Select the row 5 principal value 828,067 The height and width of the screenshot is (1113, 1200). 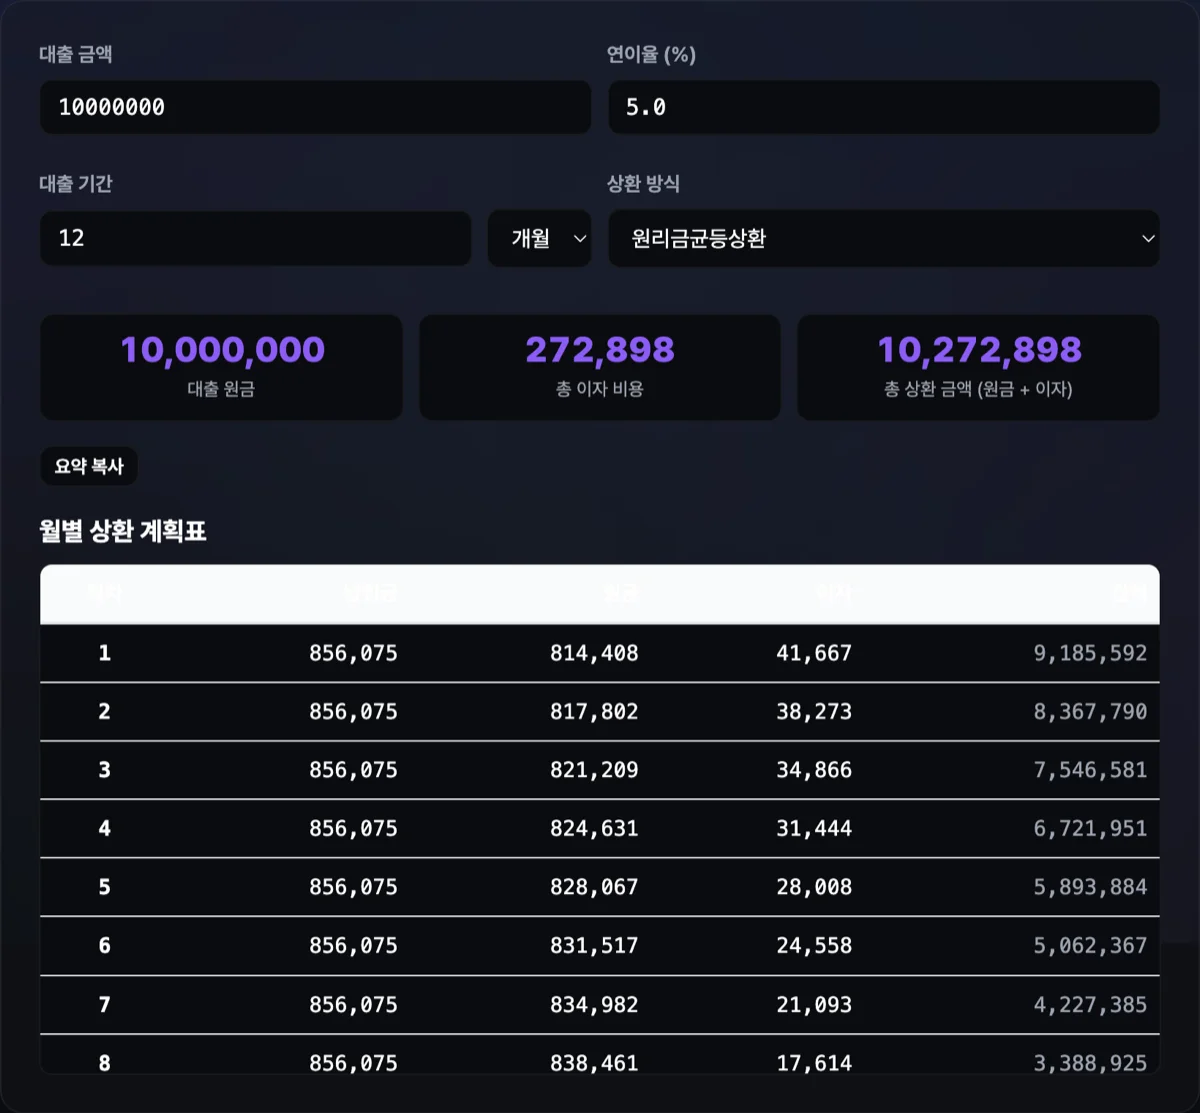[594, 887]
